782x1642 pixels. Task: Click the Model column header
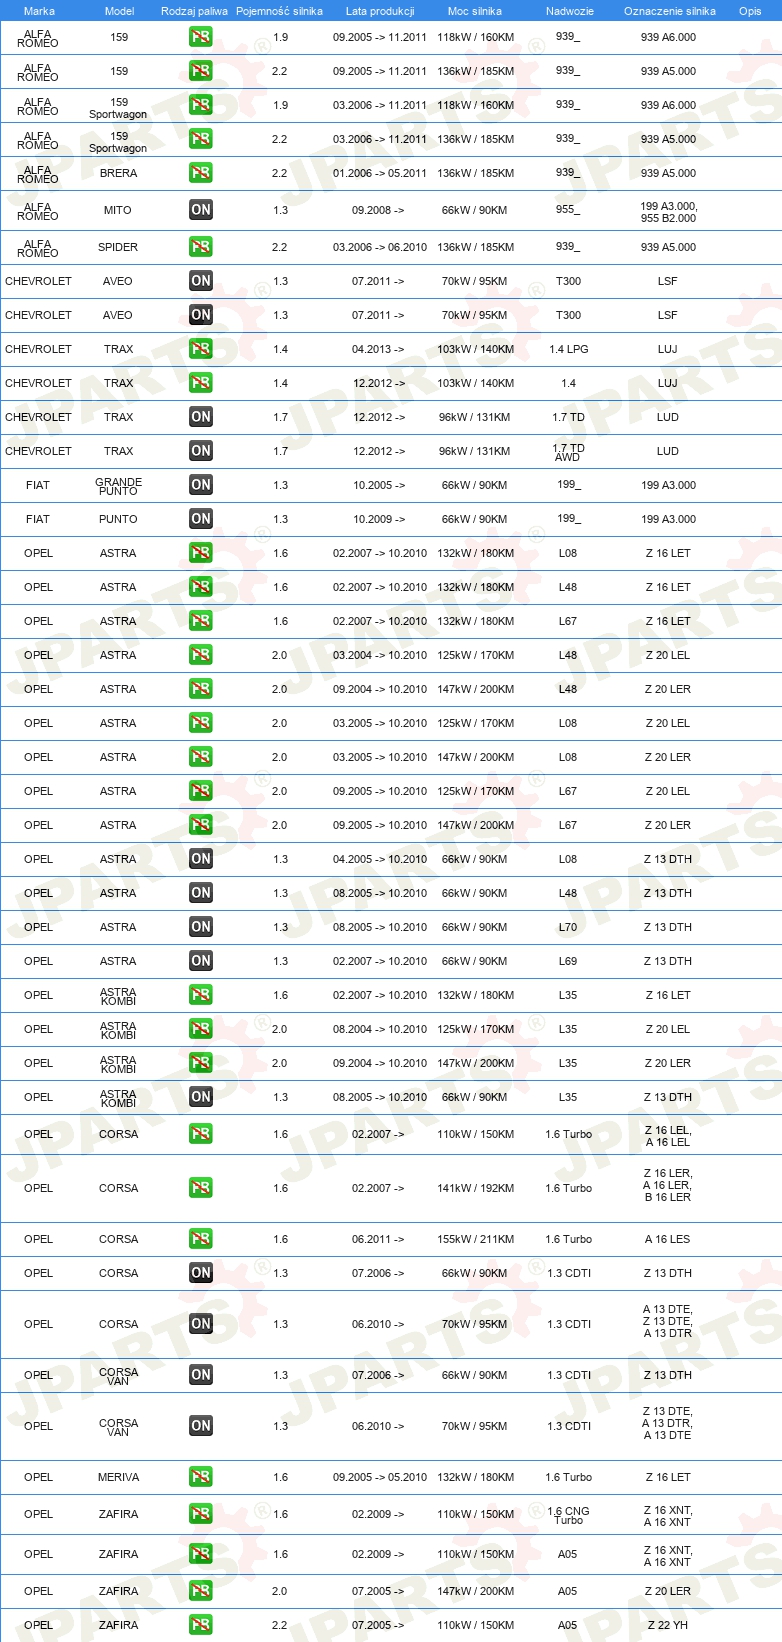tap(120, 11)
